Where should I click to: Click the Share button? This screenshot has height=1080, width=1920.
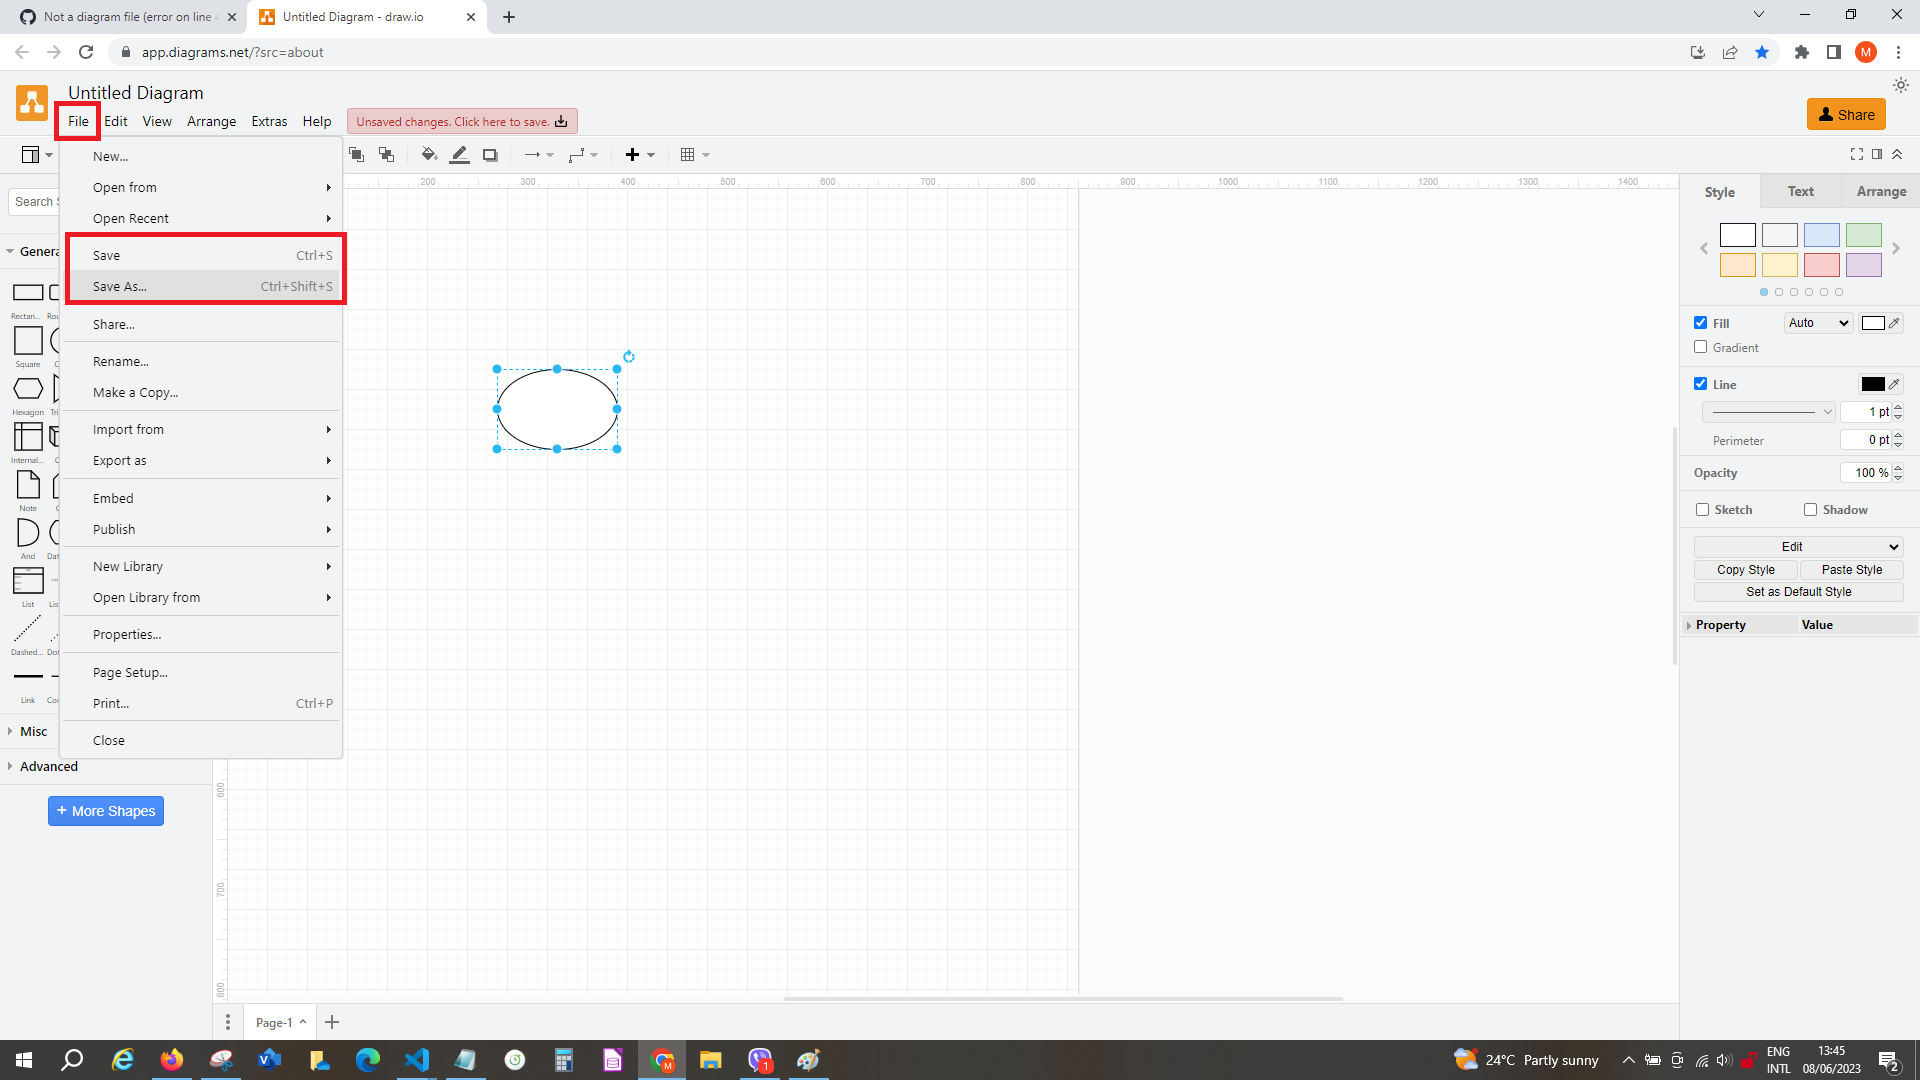tap(1845, 114)
